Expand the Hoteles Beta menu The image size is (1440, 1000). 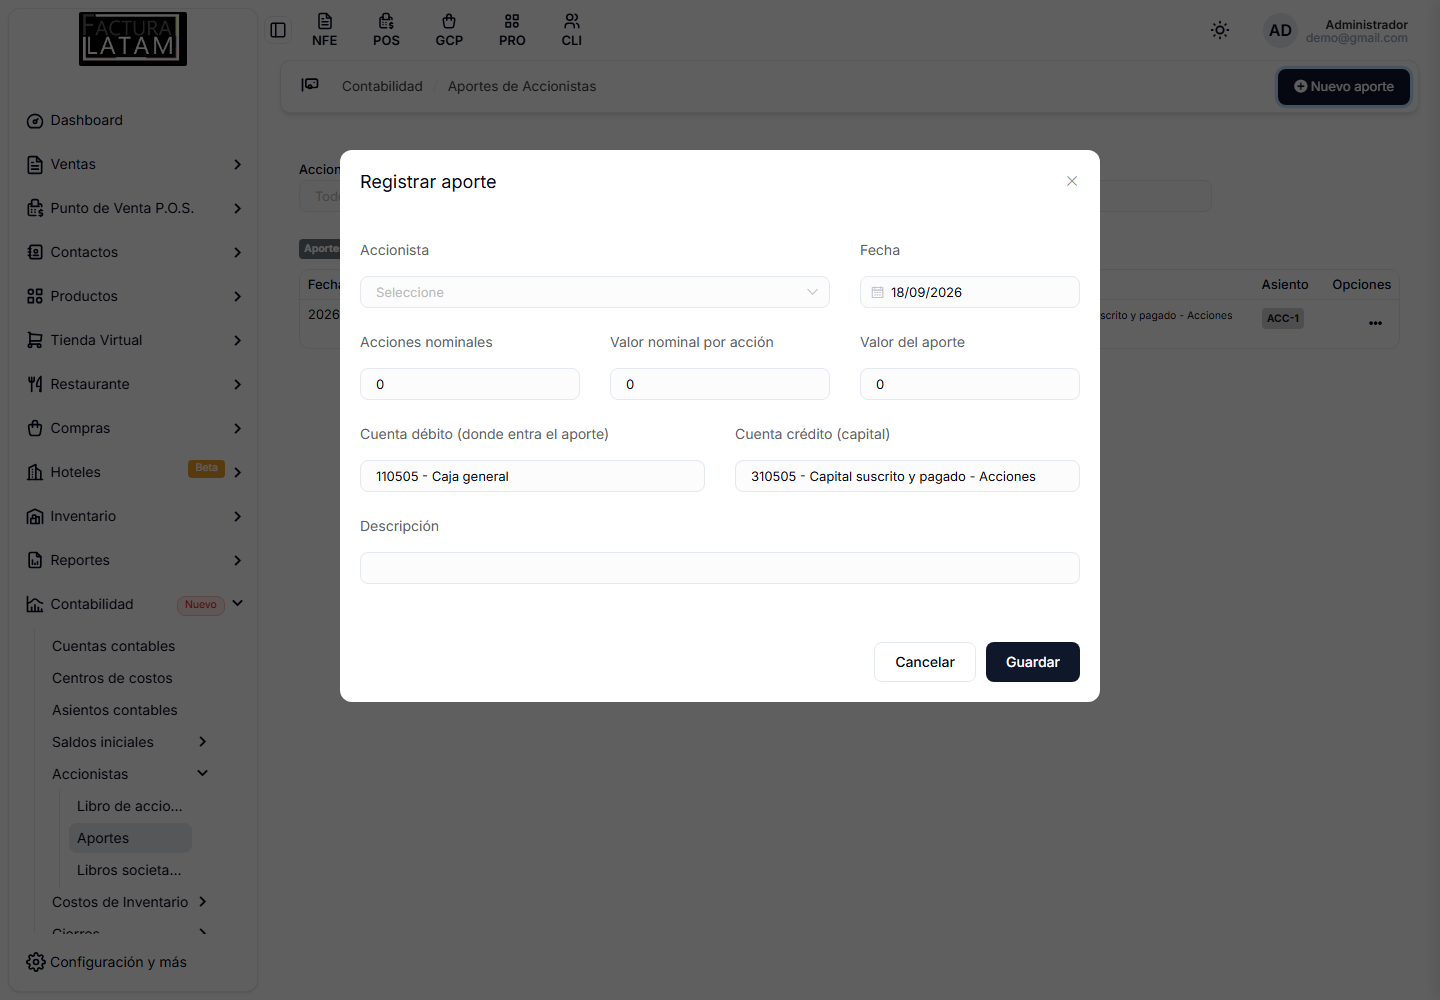pos(134,472)
